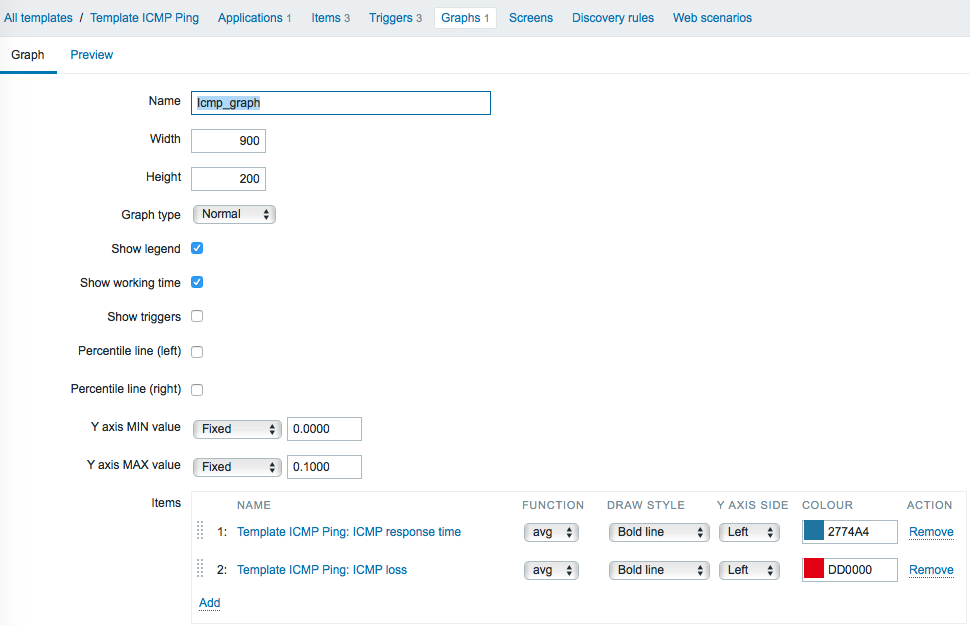Grab drag handle of ICMP loss item
970x626 pixels.
200,568
